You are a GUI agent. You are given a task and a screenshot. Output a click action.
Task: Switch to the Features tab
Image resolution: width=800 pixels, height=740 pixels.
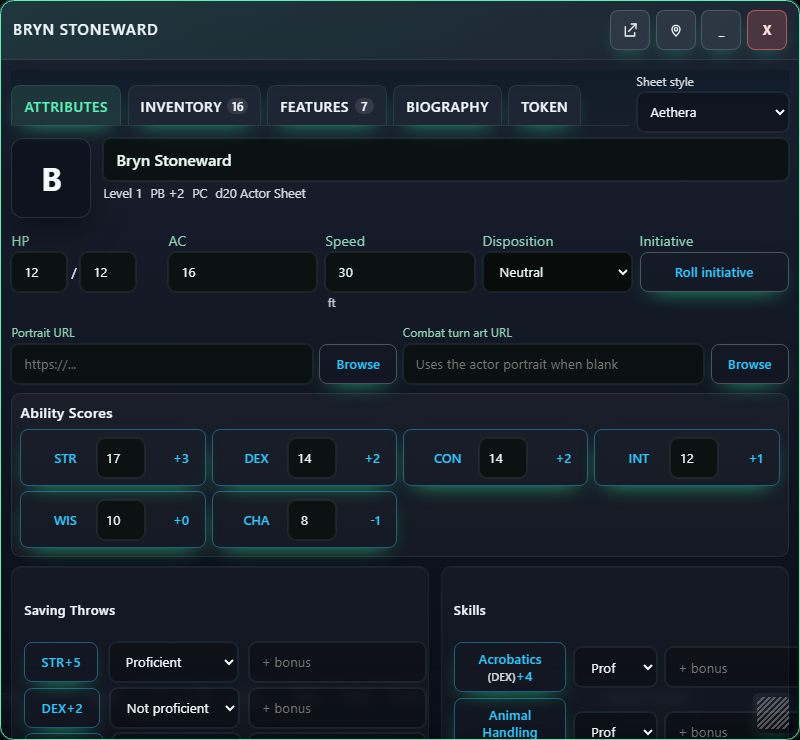(x=327, y=107)
